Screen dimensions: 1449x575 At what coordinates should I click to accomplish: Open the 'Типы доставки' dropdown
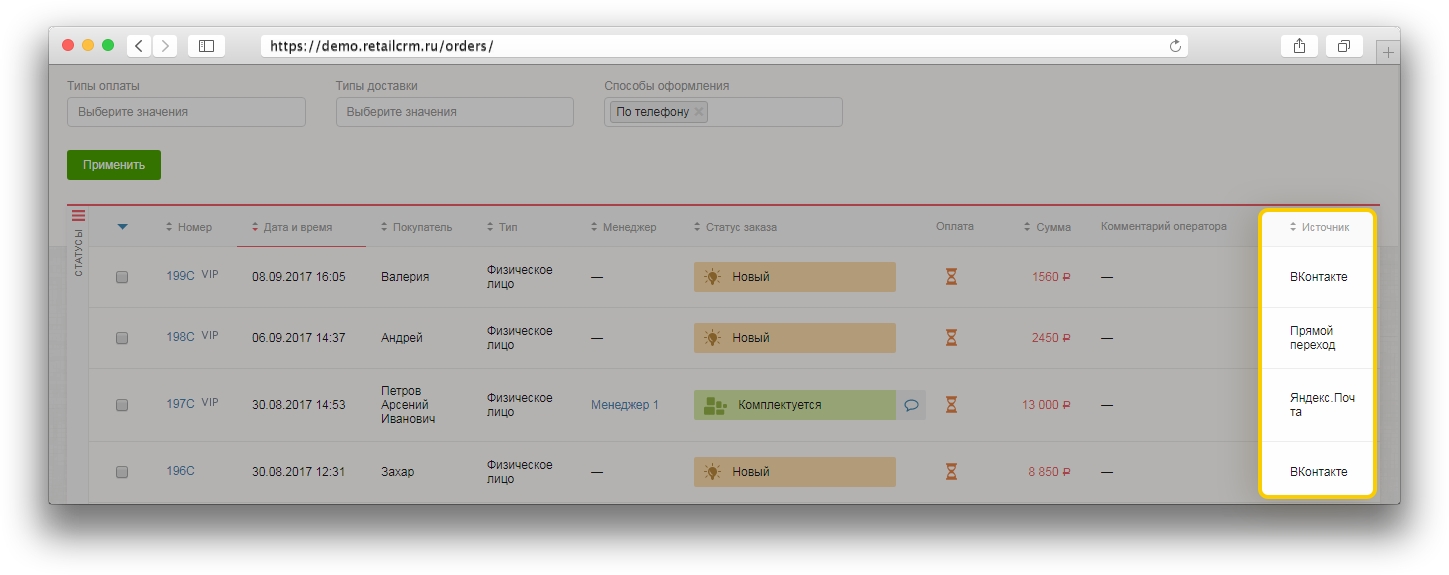coord(454,112)
